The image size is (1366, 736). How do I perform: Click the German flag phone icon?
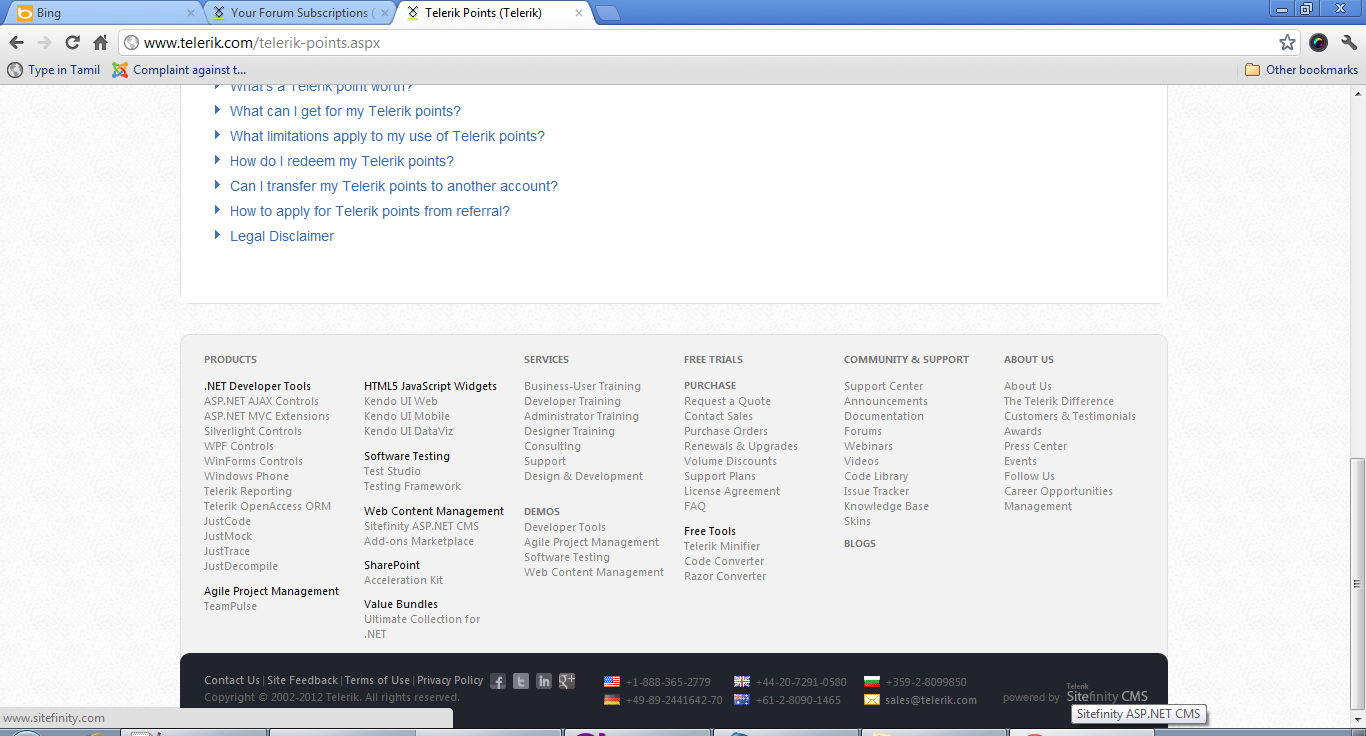click(612, 700)
